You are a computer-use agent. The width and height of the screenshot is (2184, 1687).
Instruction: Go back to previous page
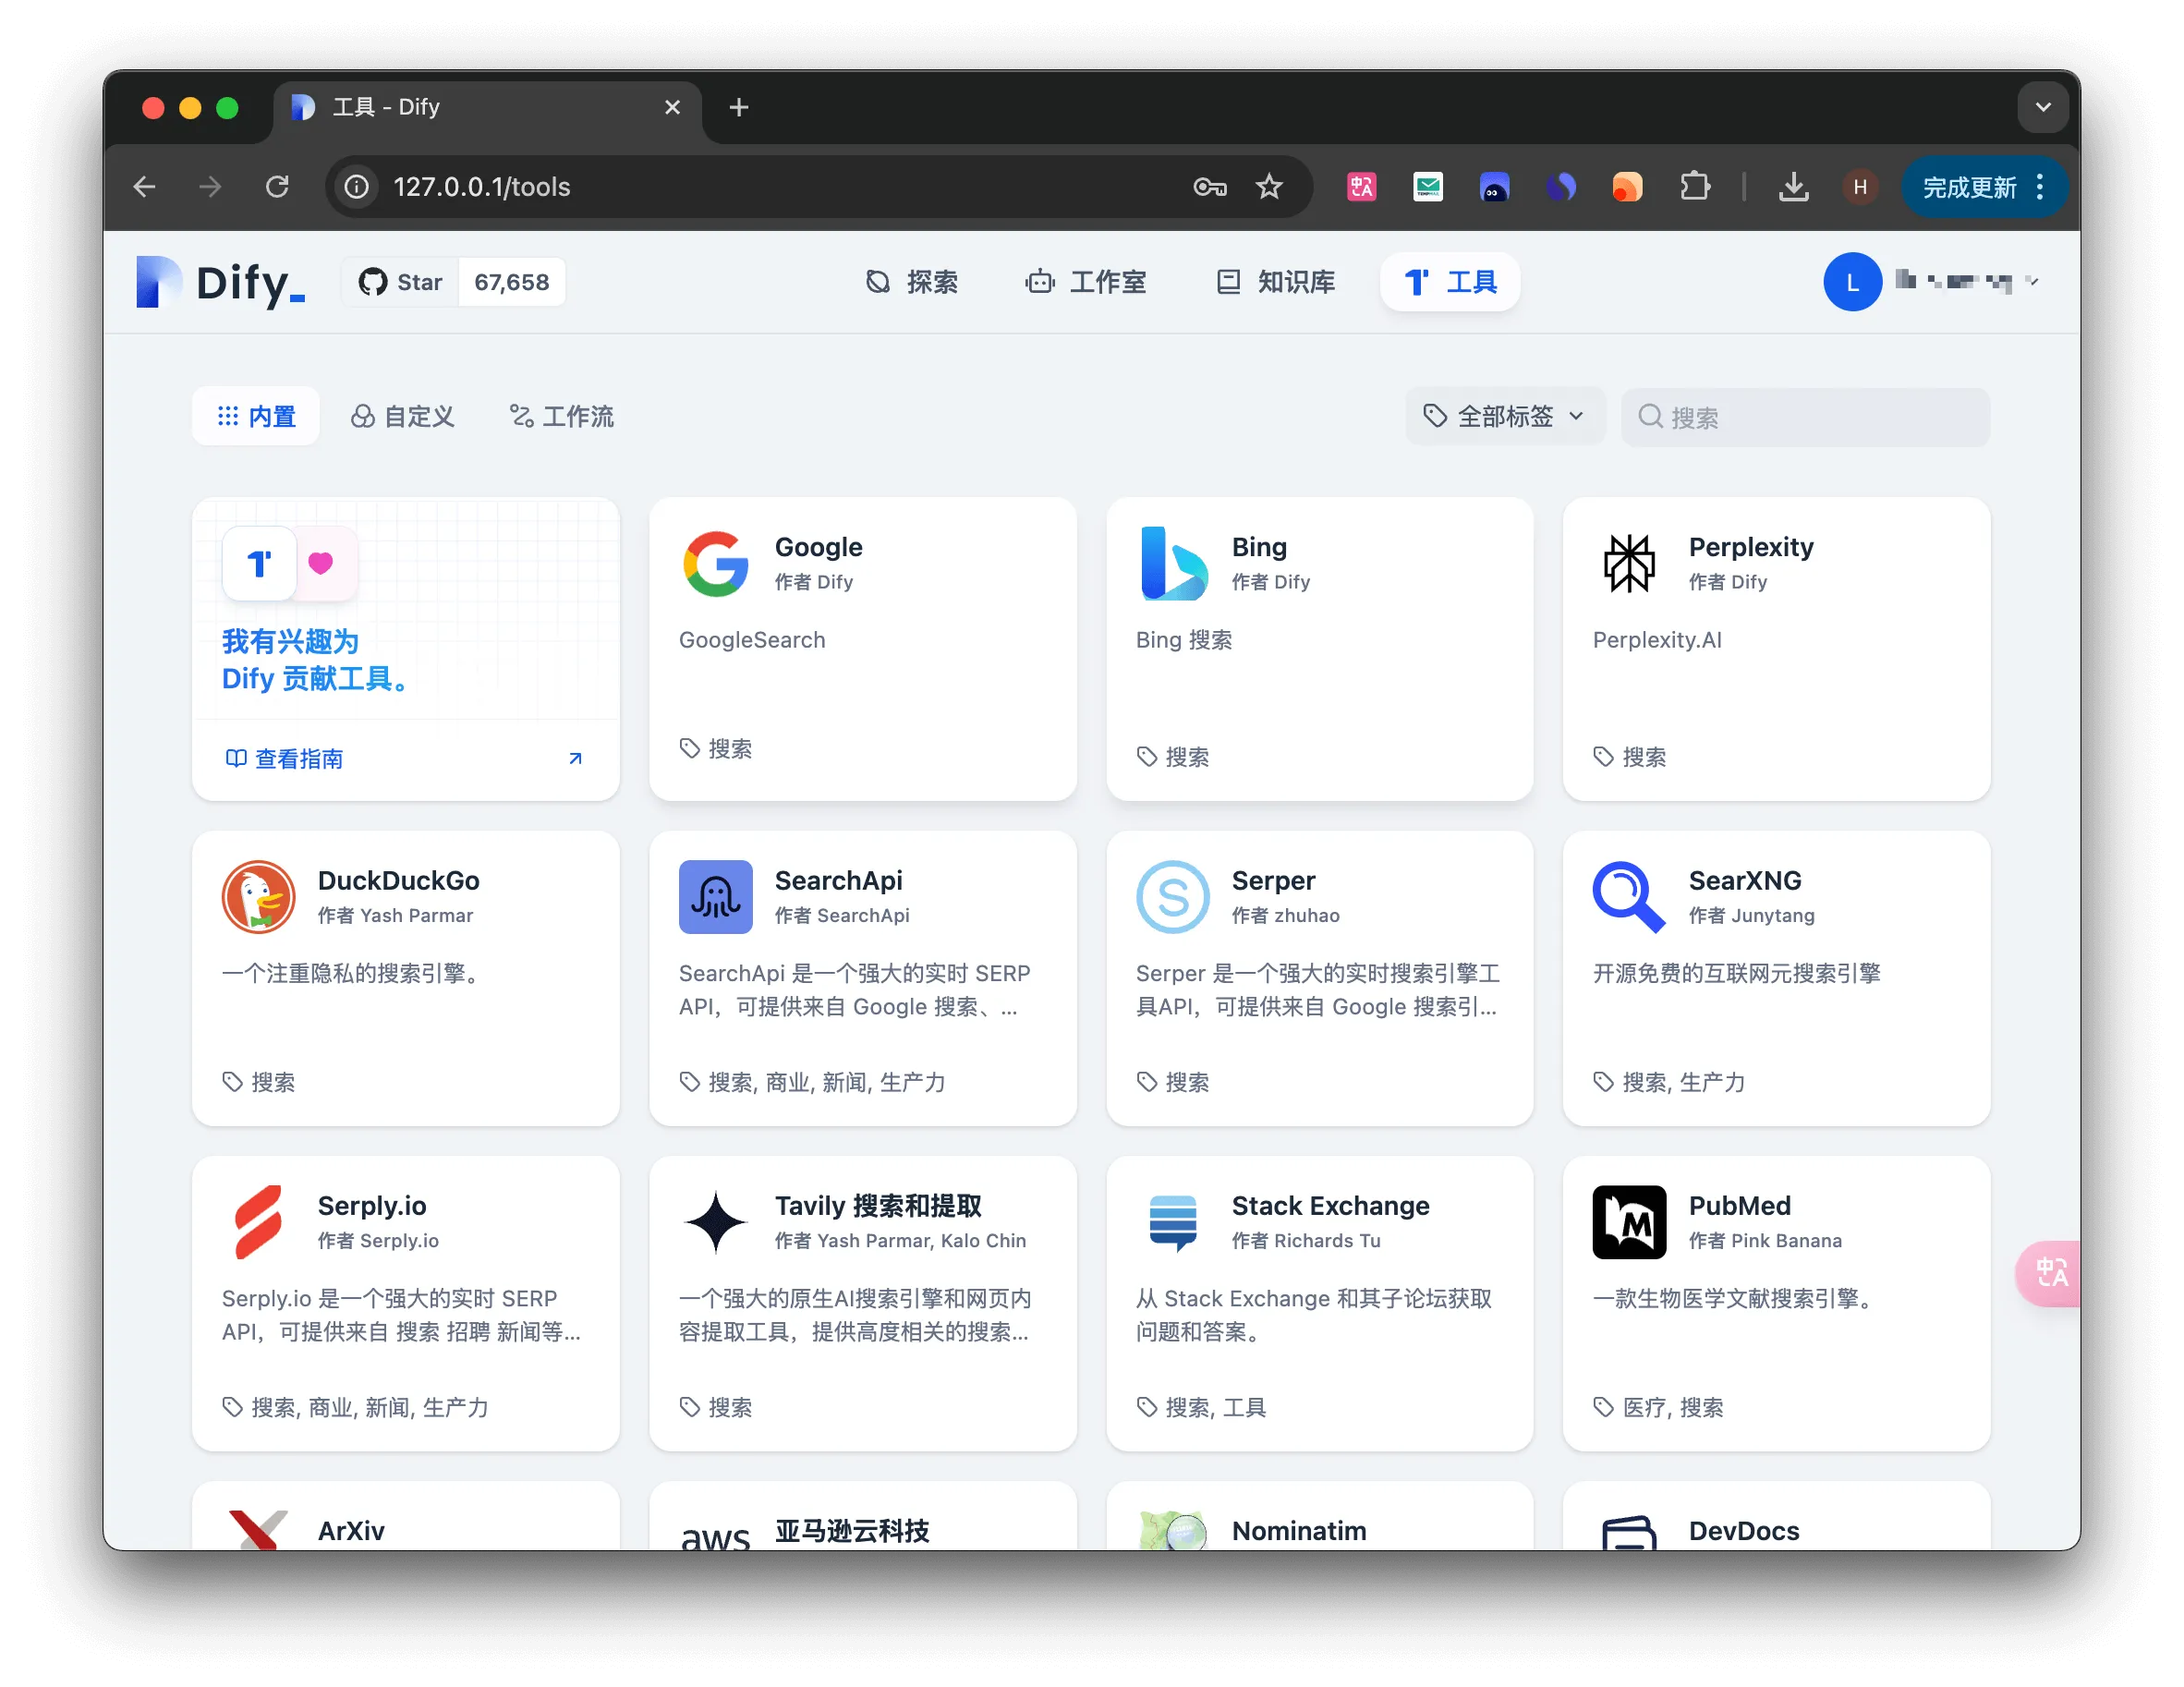(x=145, y=187)
